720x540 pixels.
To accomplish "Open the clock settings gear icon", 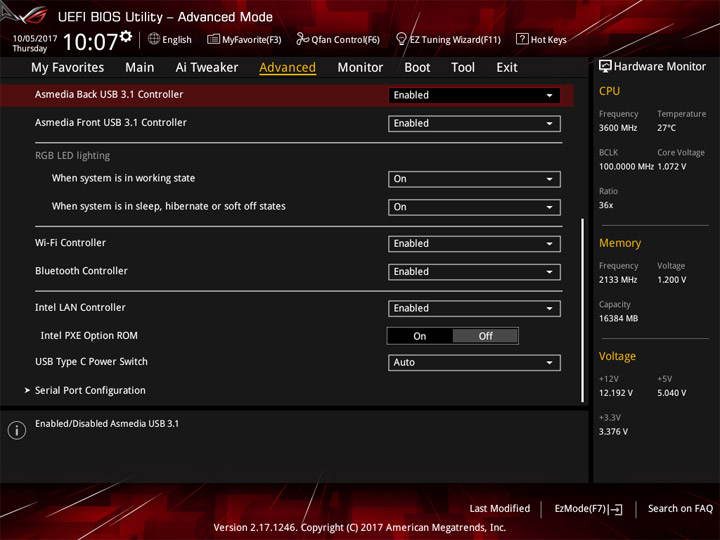I will tap(126, 36).
